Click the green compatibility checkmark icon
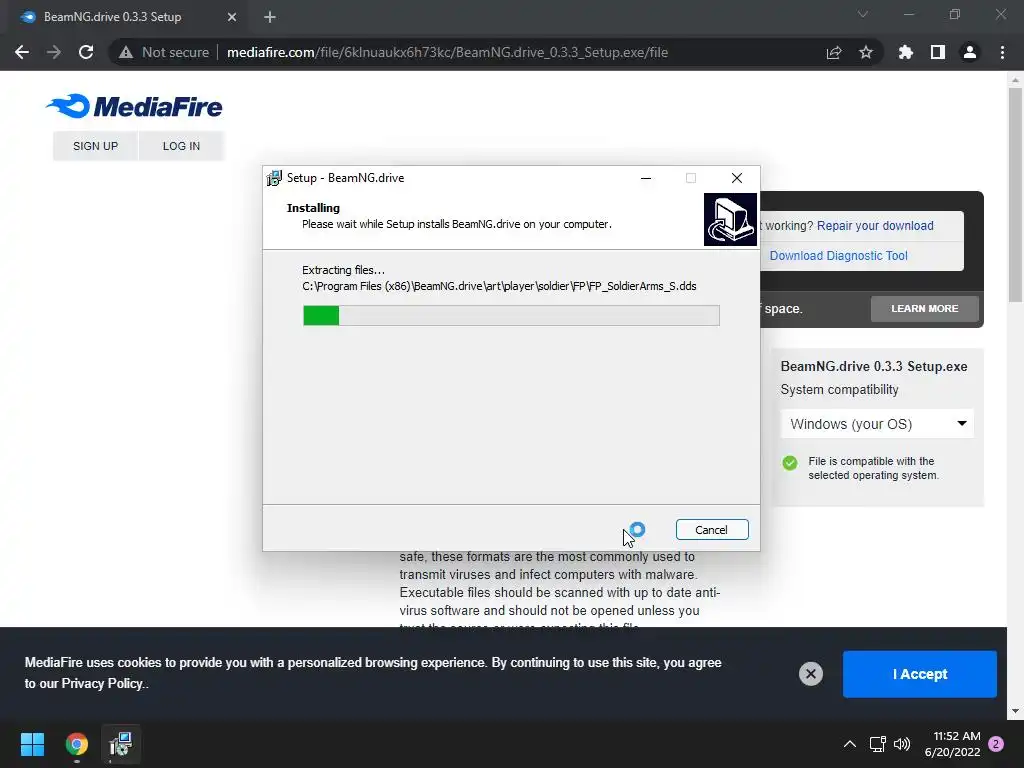 (790, 463)
